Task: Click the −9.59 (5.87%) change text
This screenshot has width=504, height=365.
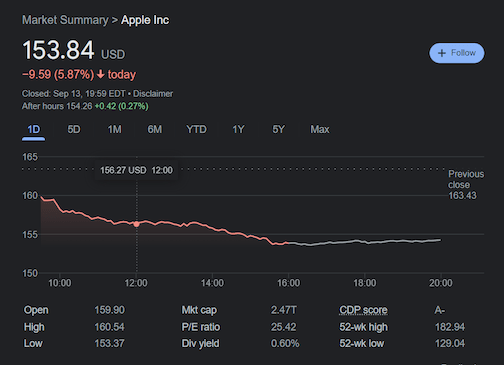Action: pyautogui.click(x=58, y=74)
